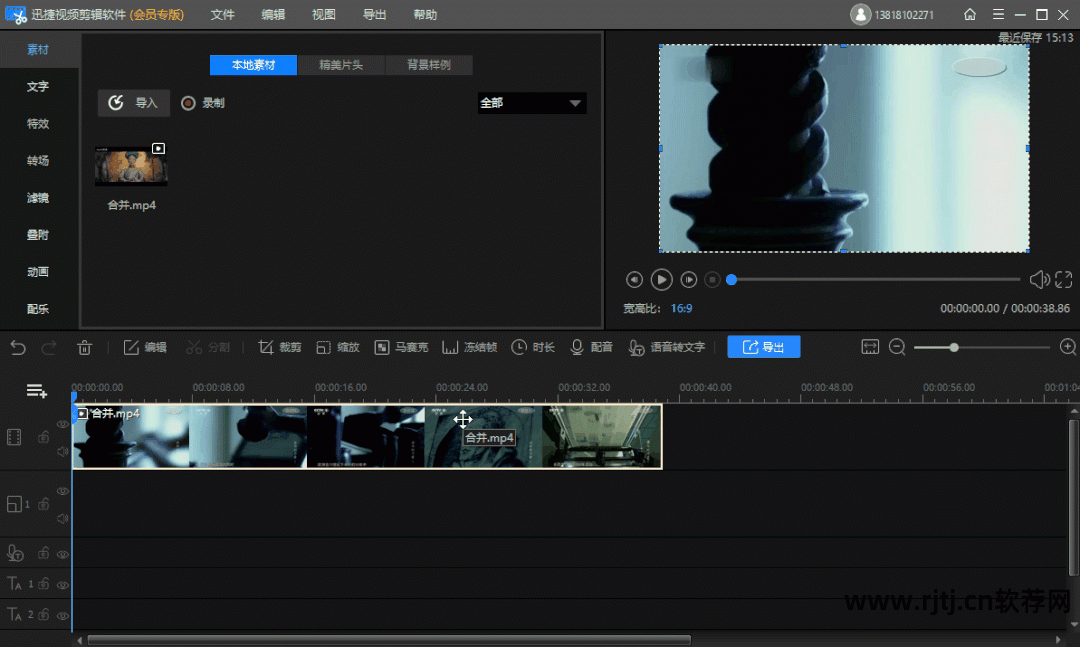Open the 叠附 overlay sidebar panel
1080x647 pixels.
pyautogui.click(x=38, y=234)
